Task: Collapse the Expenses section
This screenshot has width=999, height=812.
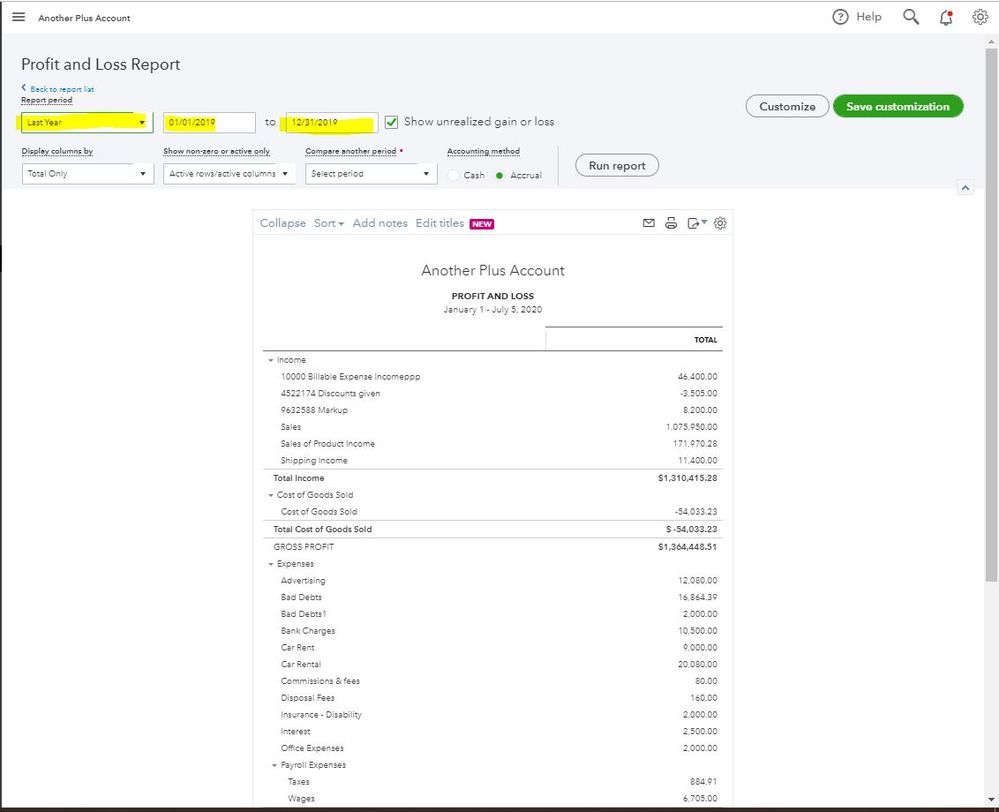Action: (x=271, y=564)
